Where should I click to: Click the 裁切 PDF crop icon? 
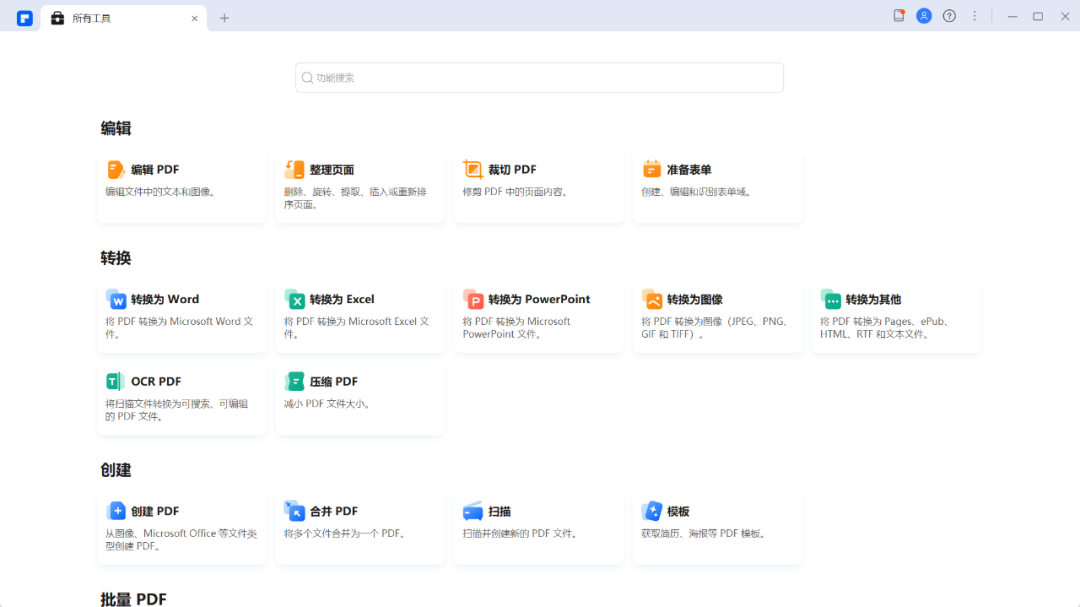coord(472,169)
